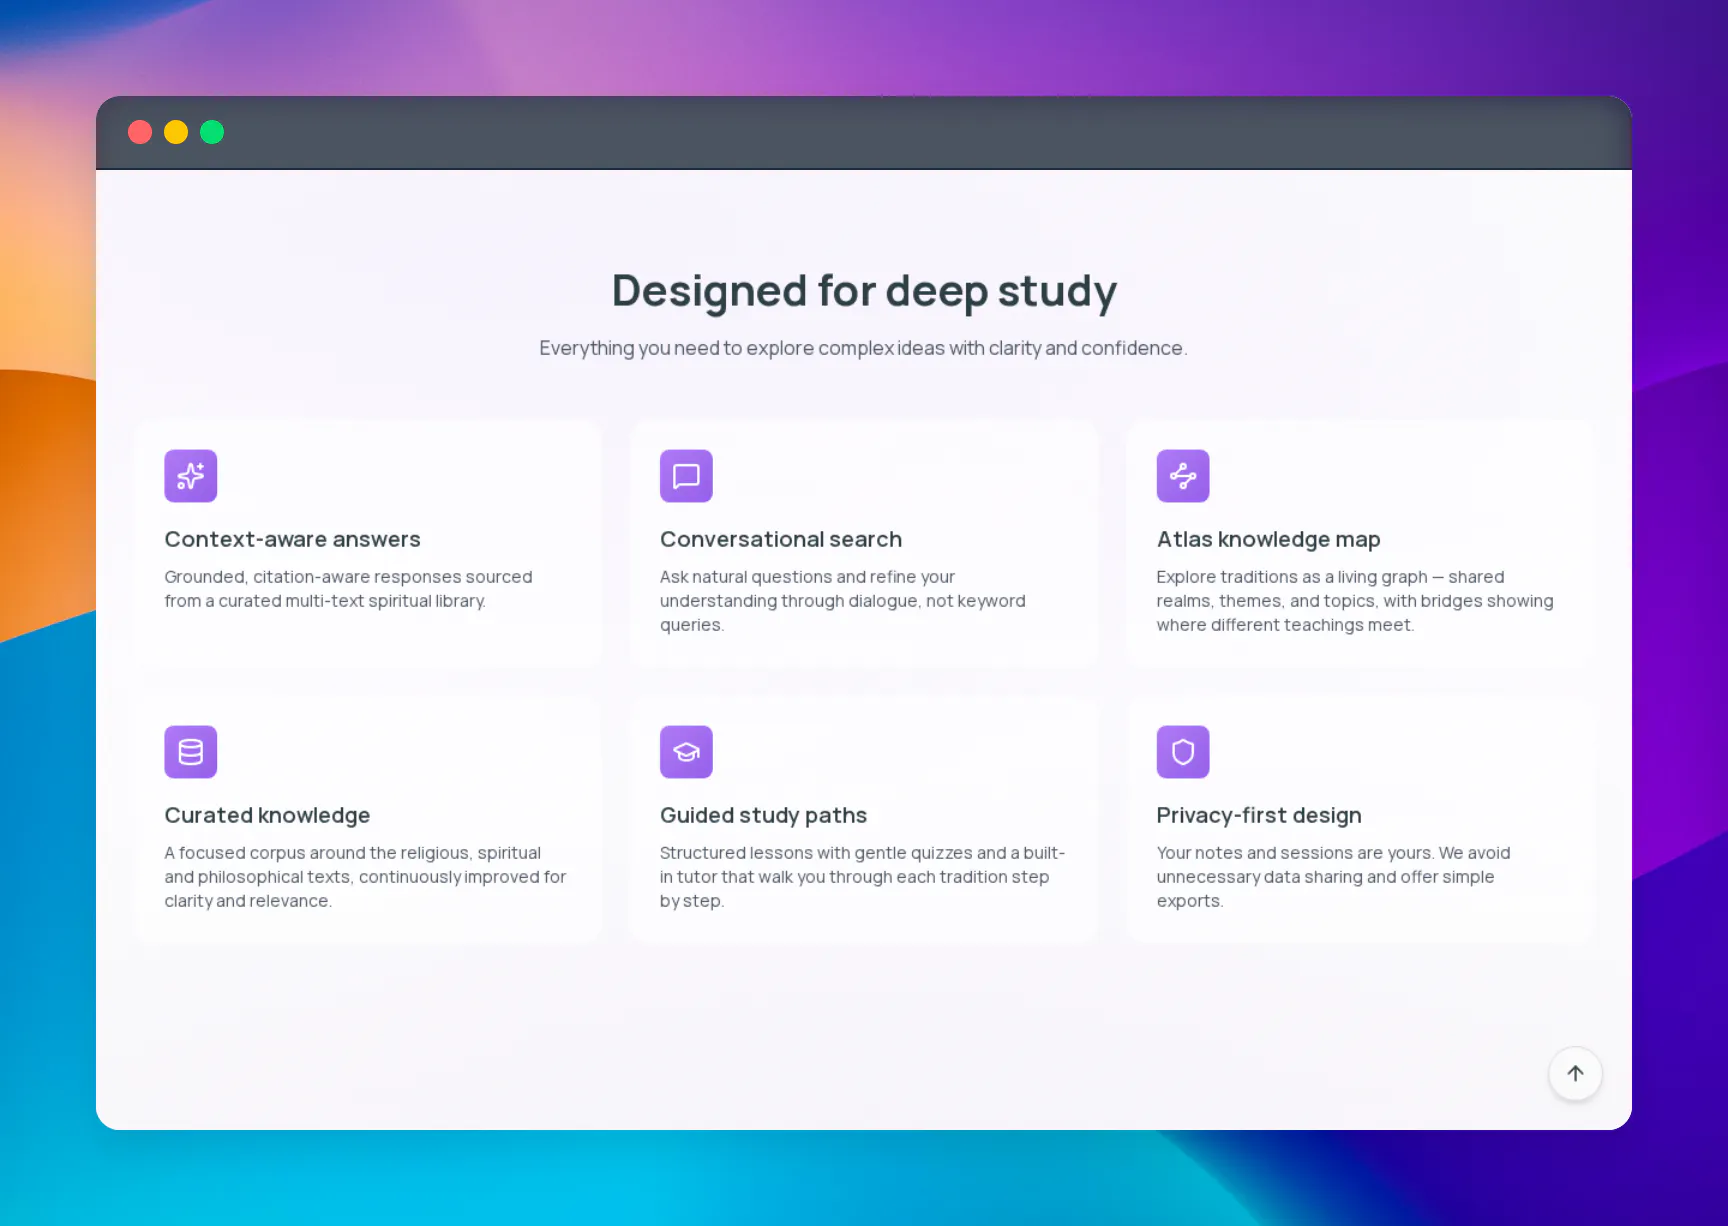1728x1226 pixels.
Task: Click the graduation cap icon for Guided study paths
Action: (686, 752)
